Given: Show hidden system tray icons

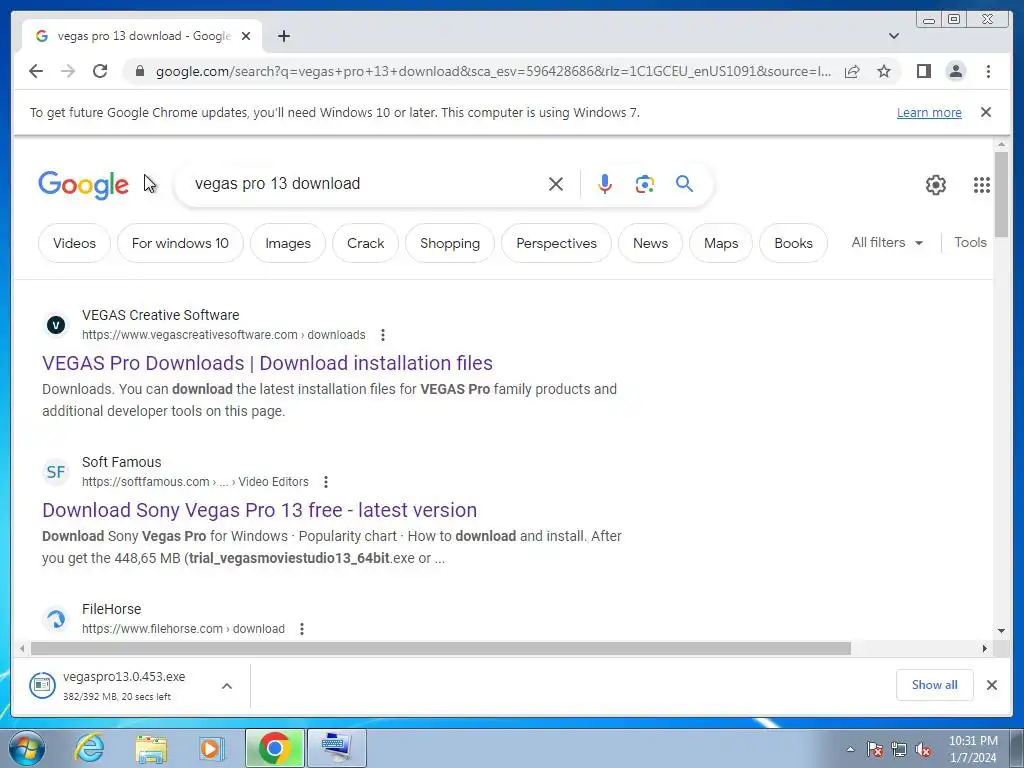Looking at the screenshot, I should [x=850, y=749].
